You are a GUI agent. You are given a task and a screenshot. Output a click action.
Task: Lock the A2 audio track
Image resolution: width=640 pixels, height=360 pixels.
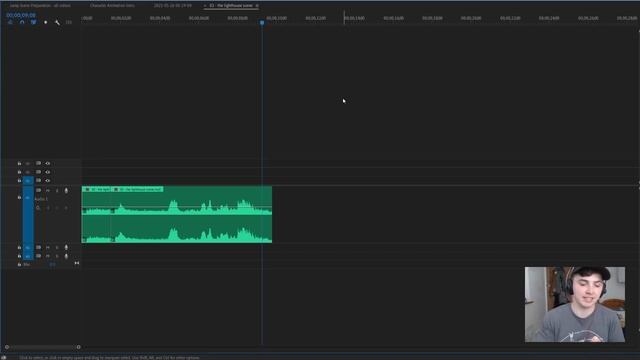pyautogui.click(x=19, y=247)
